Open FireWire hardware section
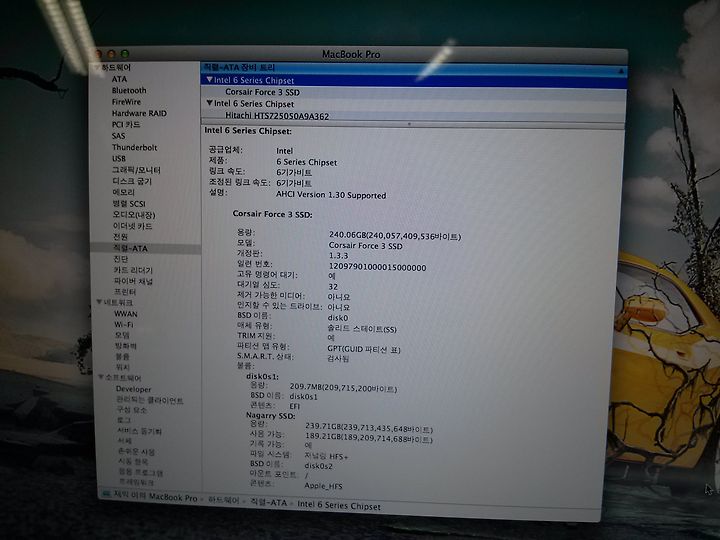This screenshot has height=540, width=720. [126, 102]
